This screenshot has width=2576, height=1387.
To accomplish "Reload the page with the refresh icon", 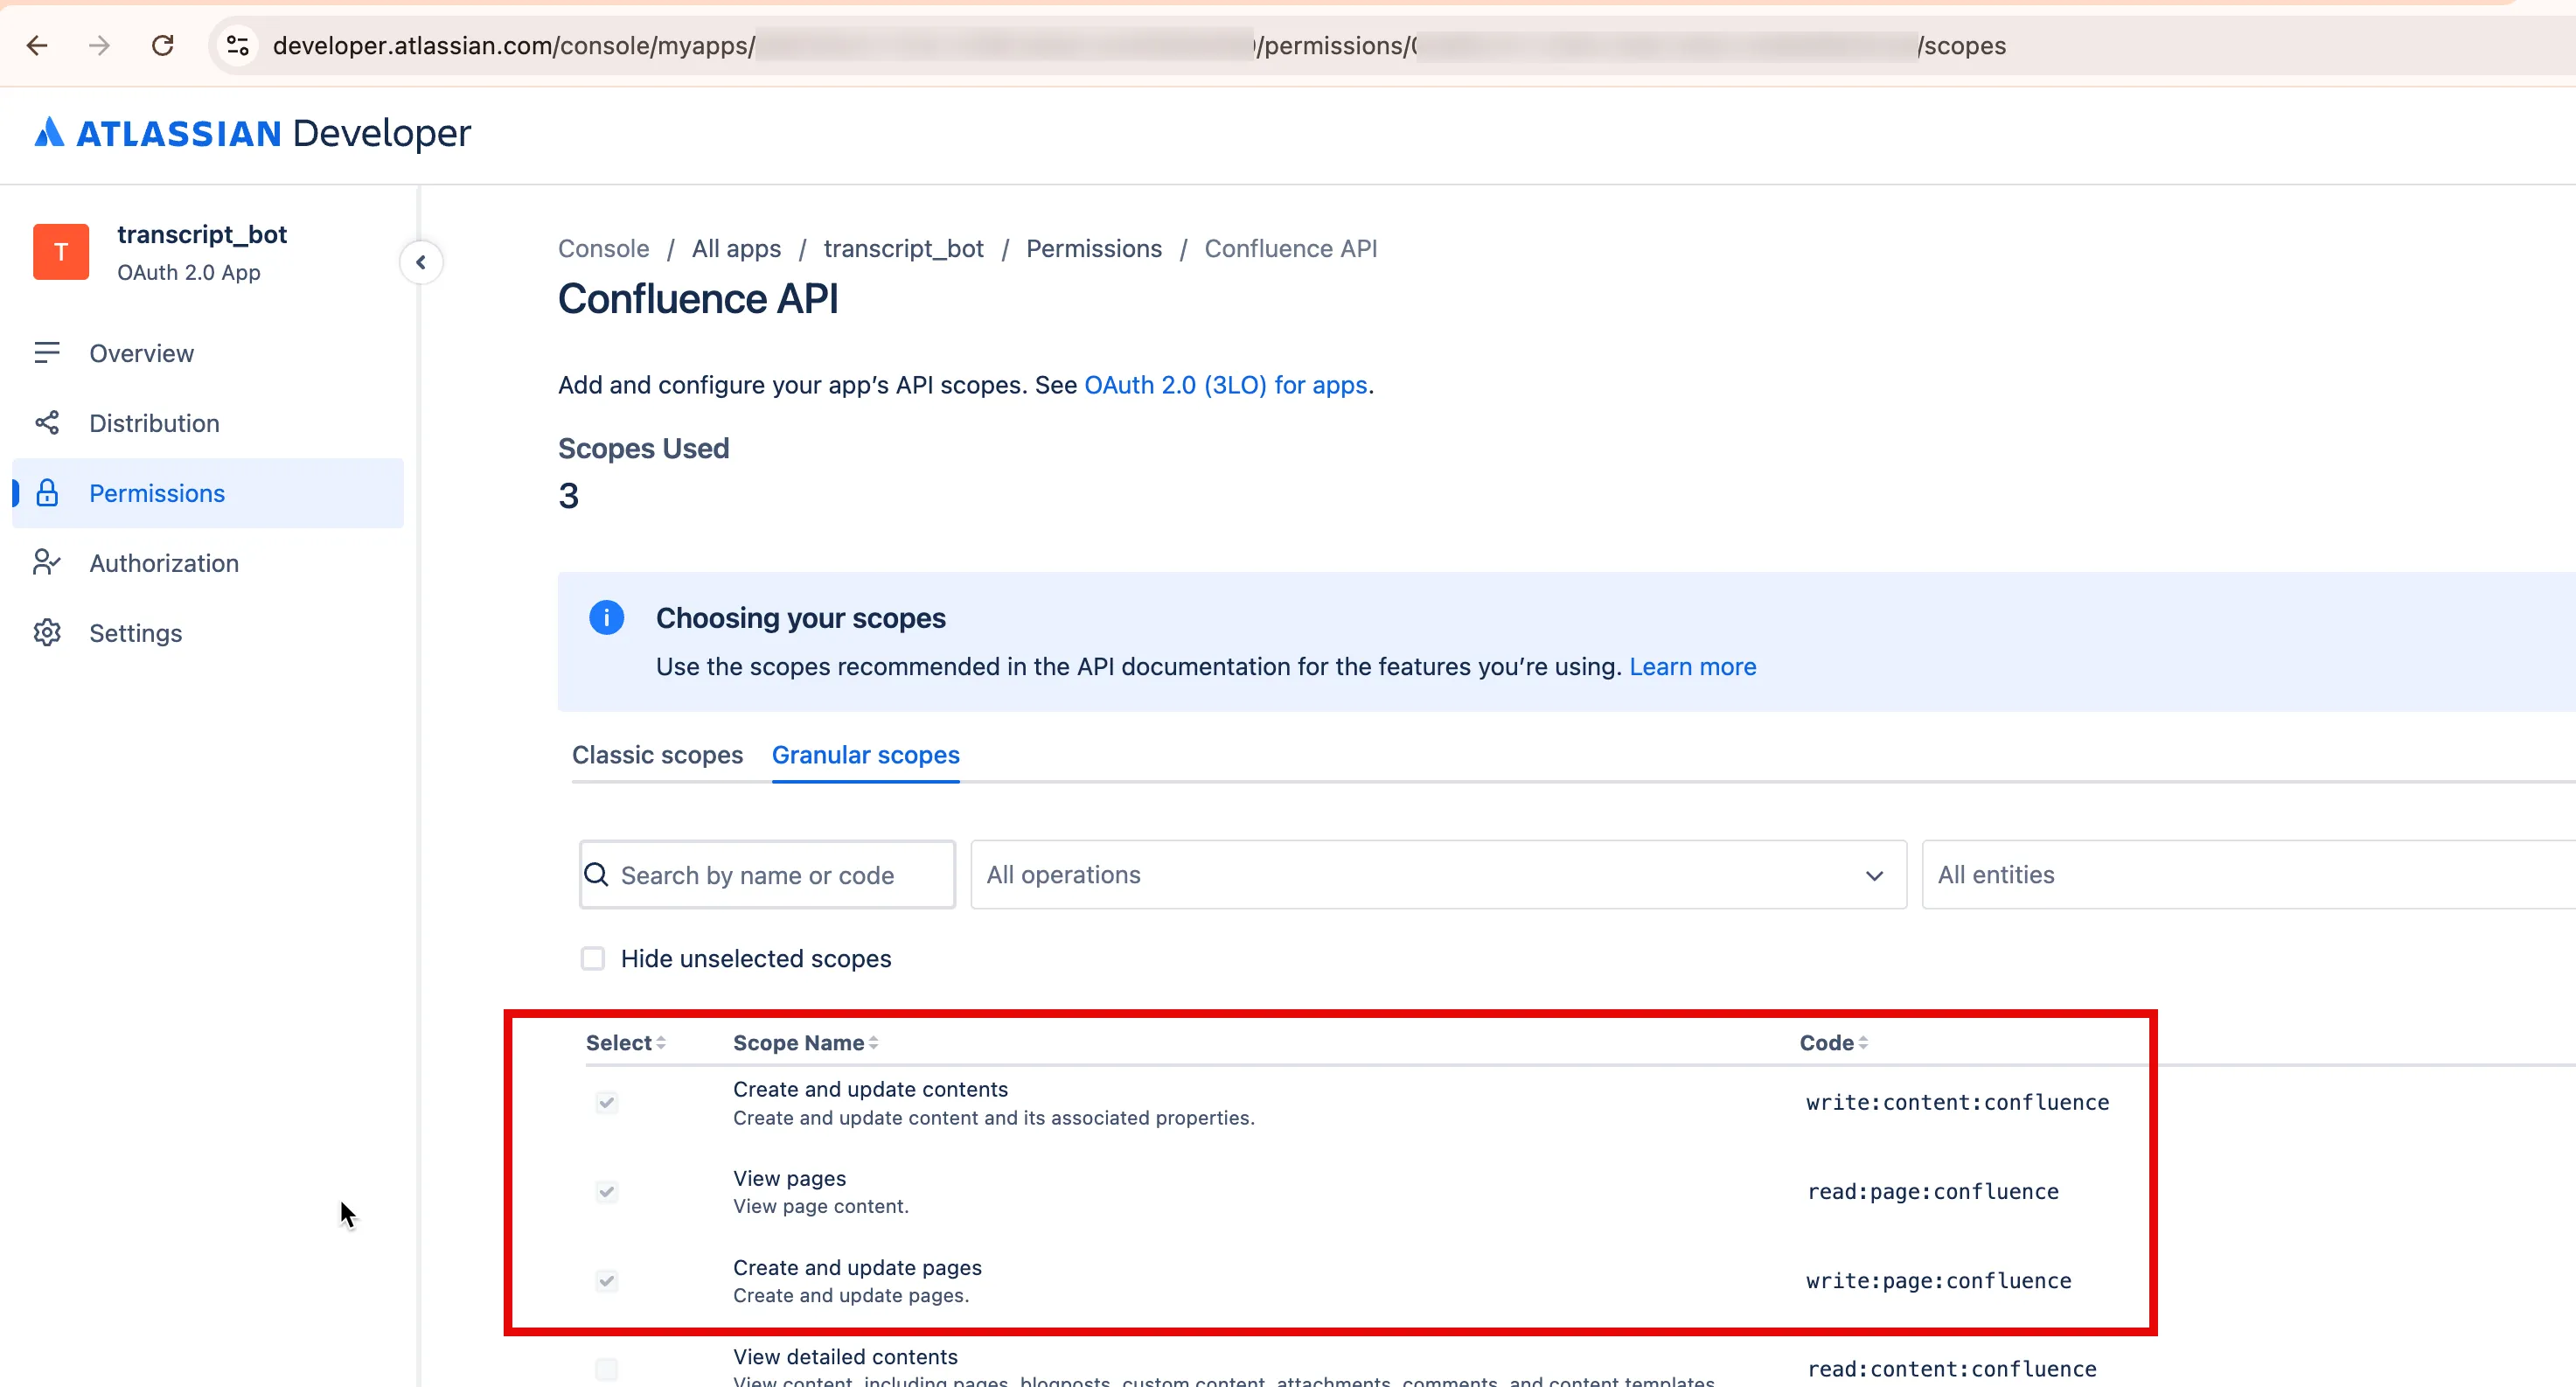I will [163, 45].
